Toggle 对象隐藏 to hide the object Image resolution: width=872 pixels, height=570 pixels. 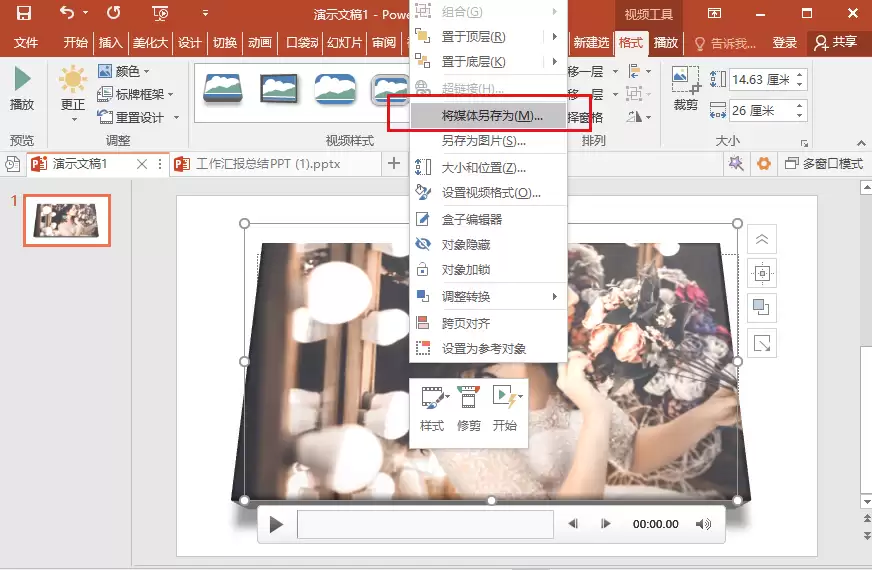pos(466,244)
